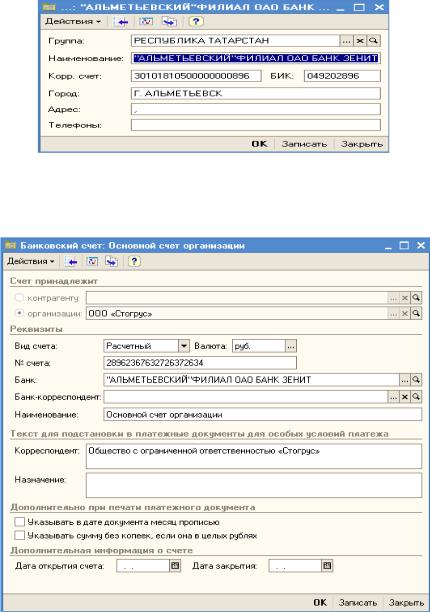Click the Дата закрытия date field

[x=295, y=566]
